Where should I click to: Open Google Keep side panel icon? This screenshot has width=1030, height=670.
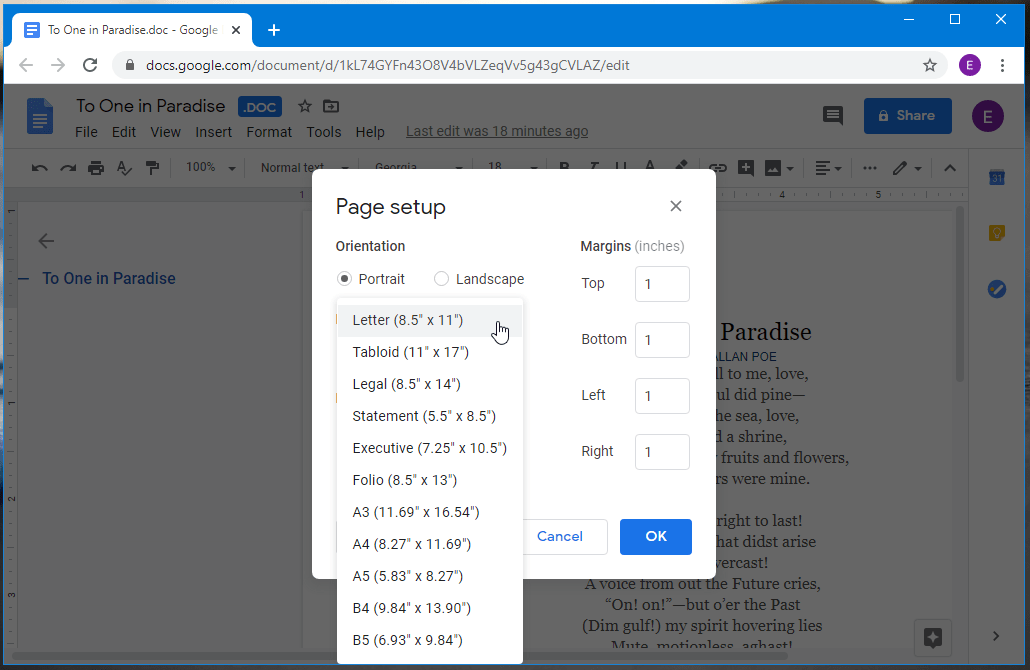996,233
